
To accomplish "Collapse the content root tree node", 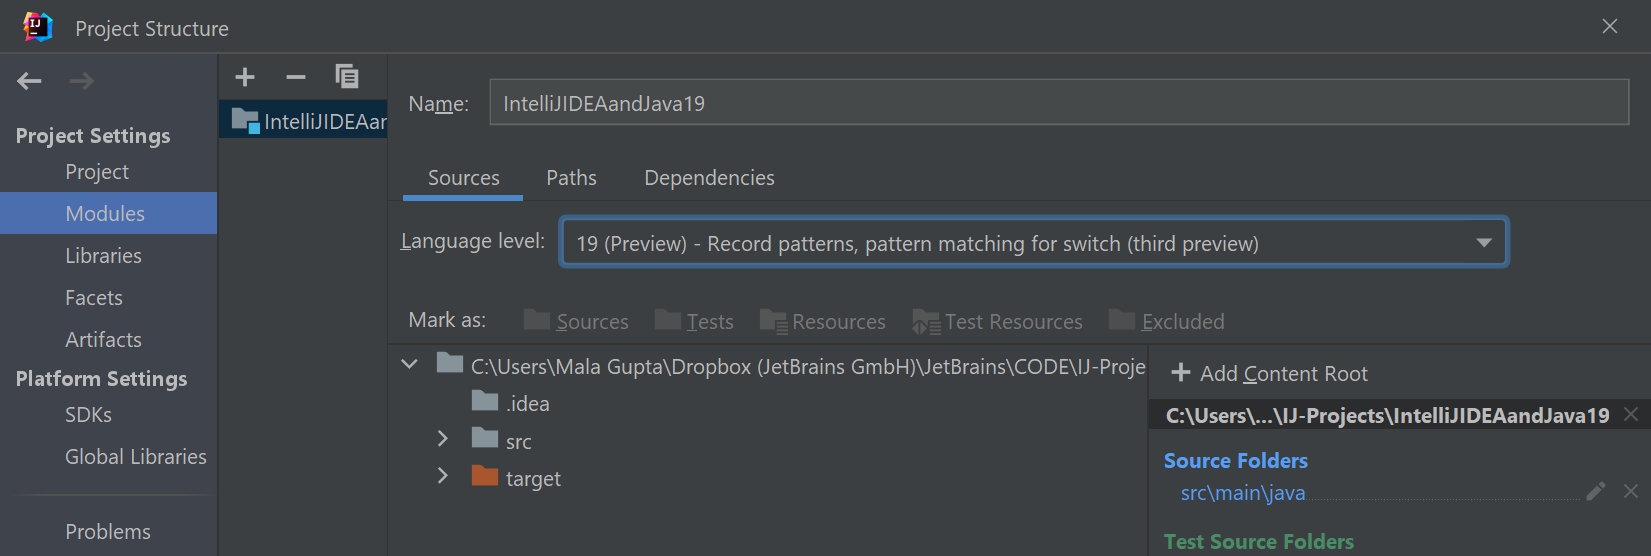I will coord(409,364).
